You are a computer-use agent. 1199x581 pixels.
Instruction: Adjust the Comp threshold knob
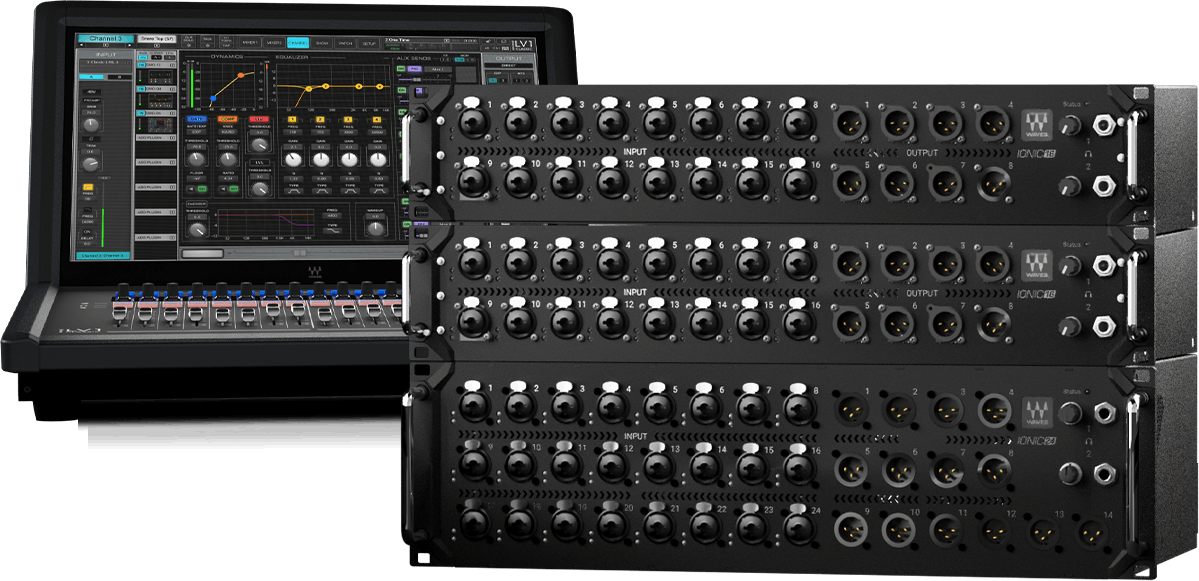click(228, 159)
